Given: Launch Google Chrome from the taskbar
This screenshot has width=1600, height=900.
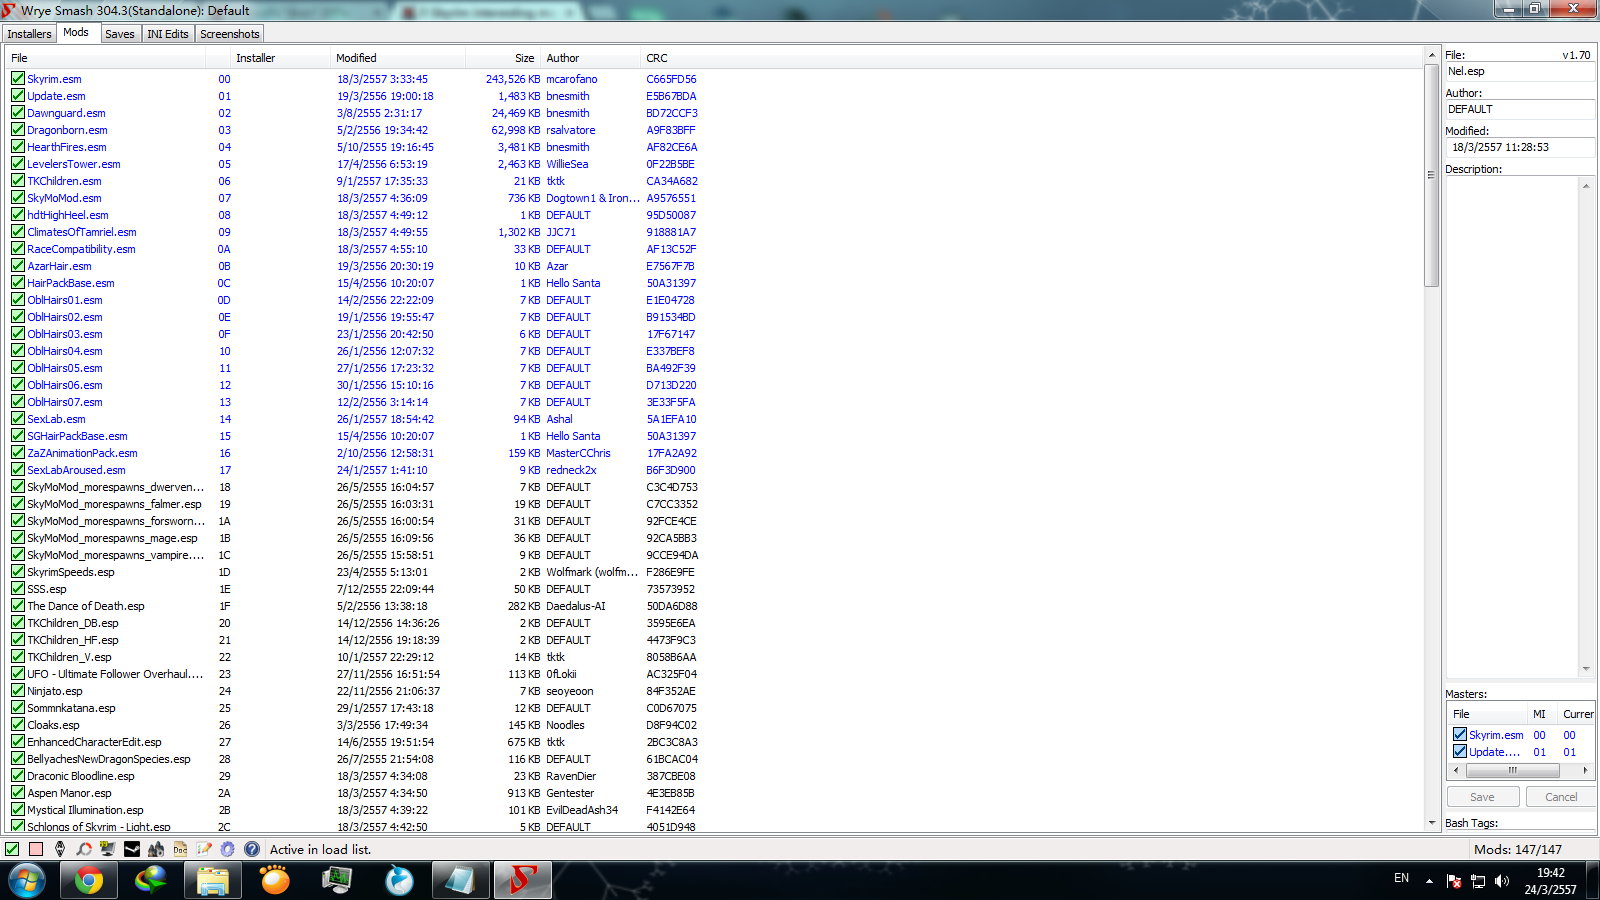Looking at the screenshot, I should pos(89,881).
